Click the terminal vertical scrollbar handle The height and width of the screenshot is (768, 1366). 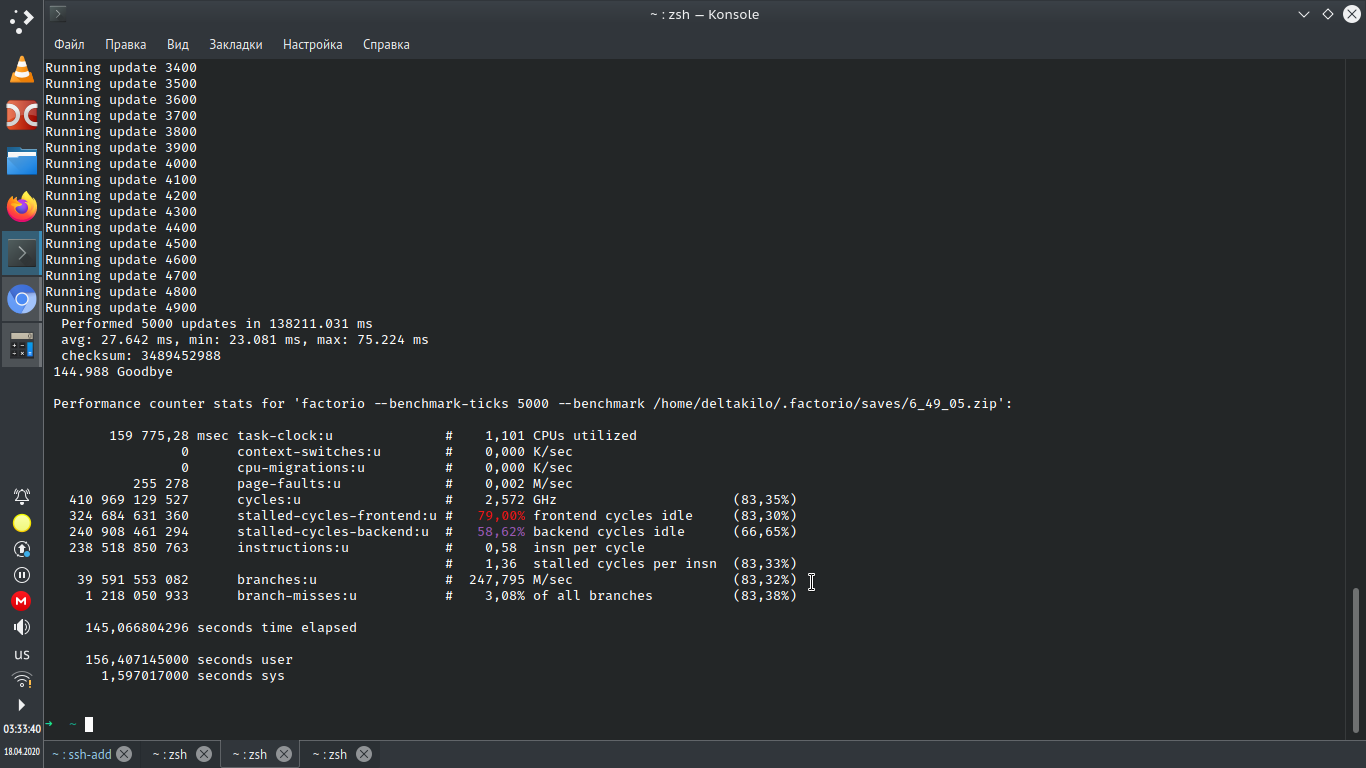1357,662
